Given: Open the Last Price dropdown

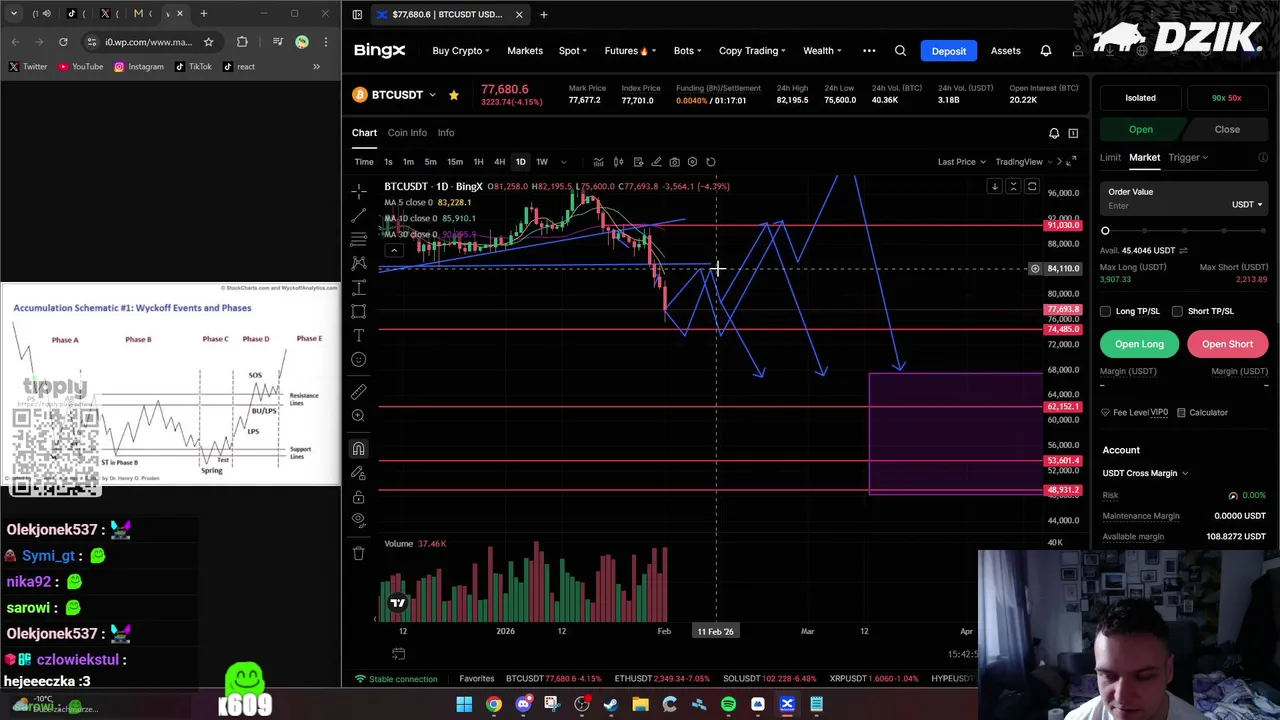Looking at the screenshot, I should (x=961, y=162).
